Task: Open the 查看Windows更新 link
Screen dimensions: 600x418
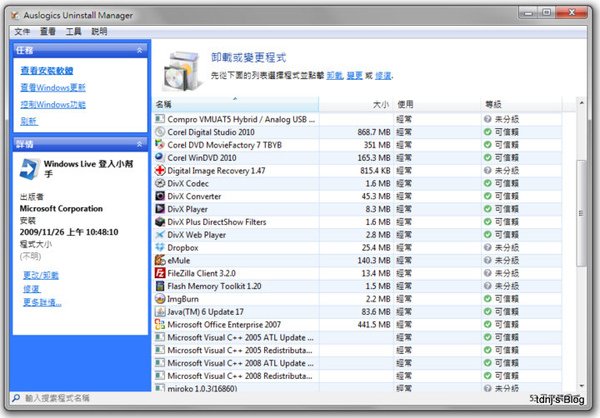Action: (53, 88)
